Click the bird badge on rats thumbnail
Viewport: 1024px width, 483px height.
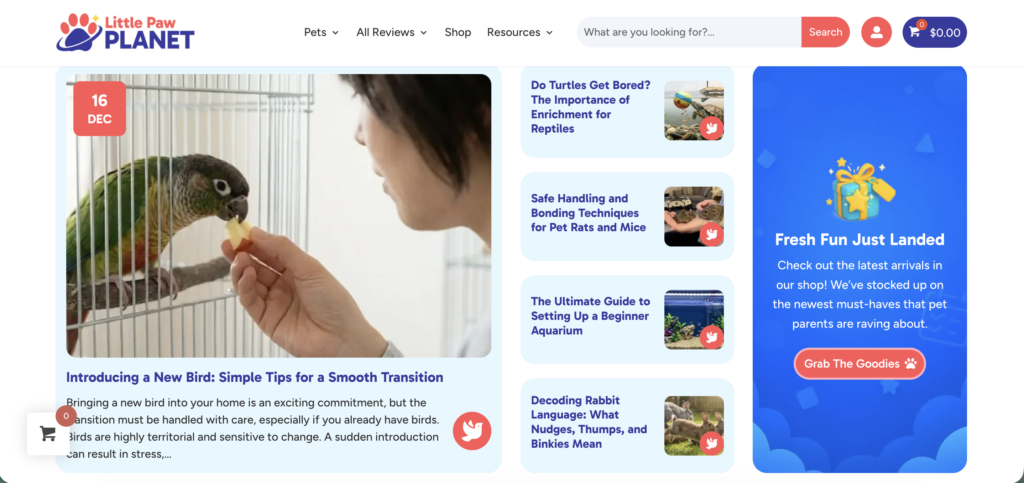tap(711, 234)
